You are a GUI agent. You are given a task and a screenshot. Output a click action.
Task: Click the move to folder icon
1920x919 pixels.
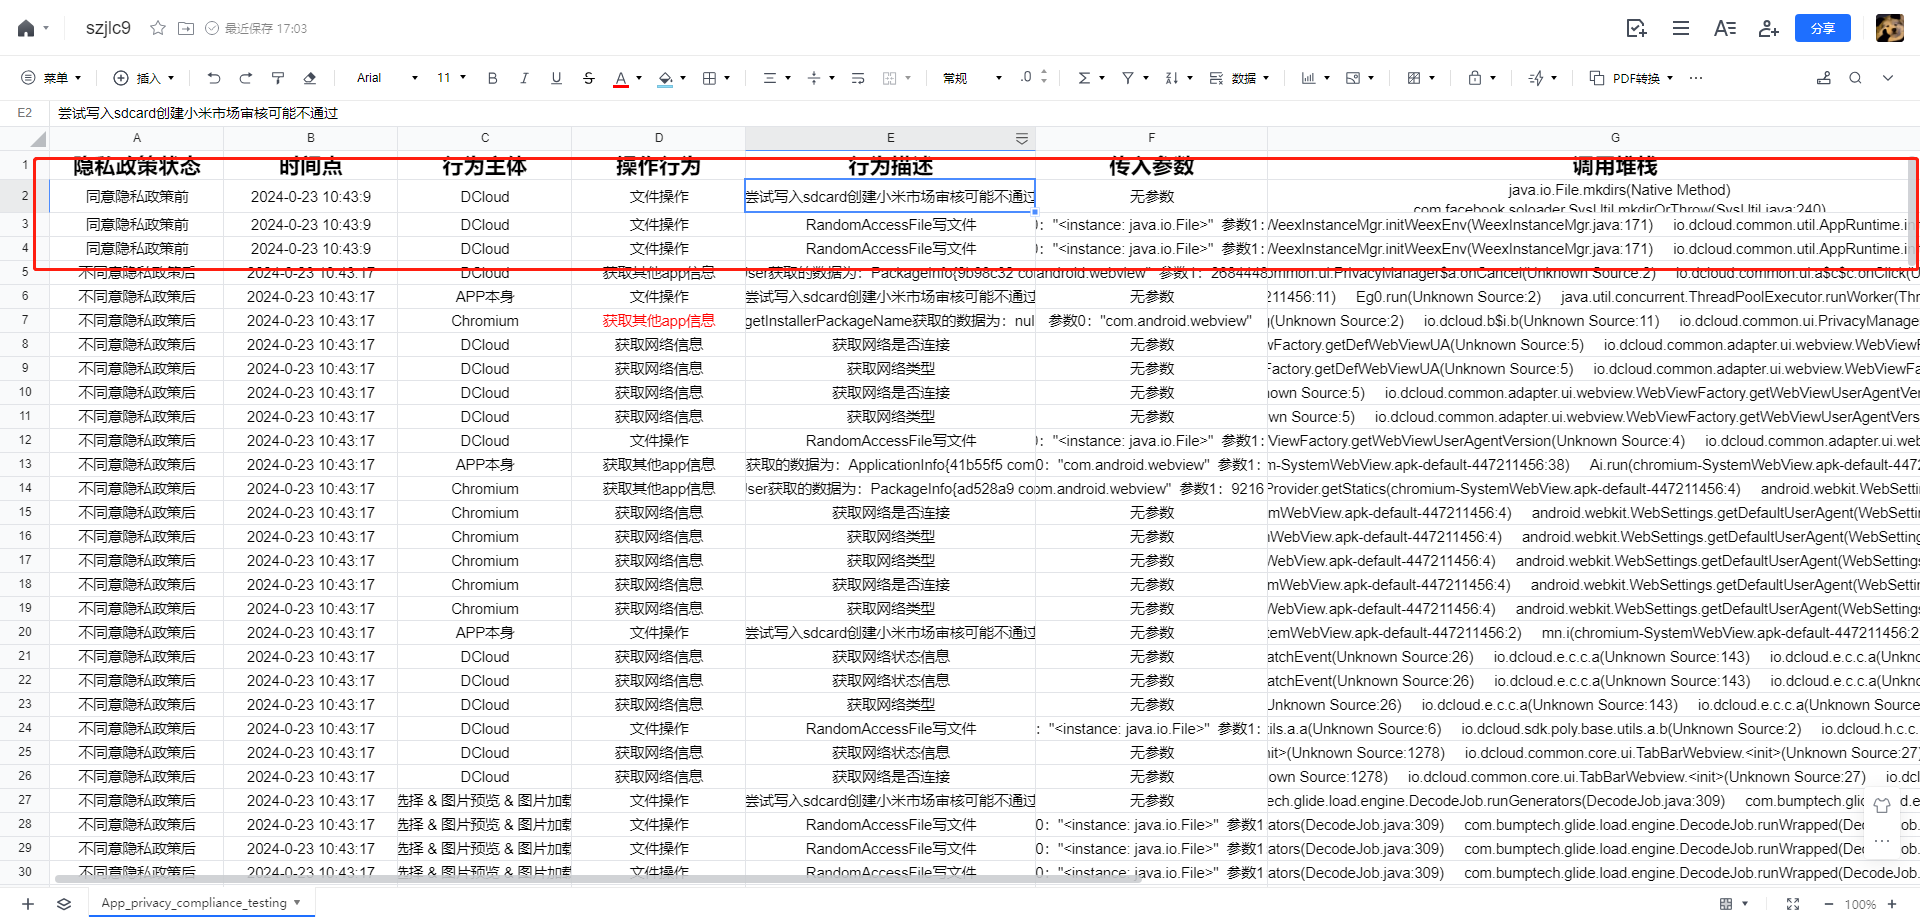click(x=186, y=28)
